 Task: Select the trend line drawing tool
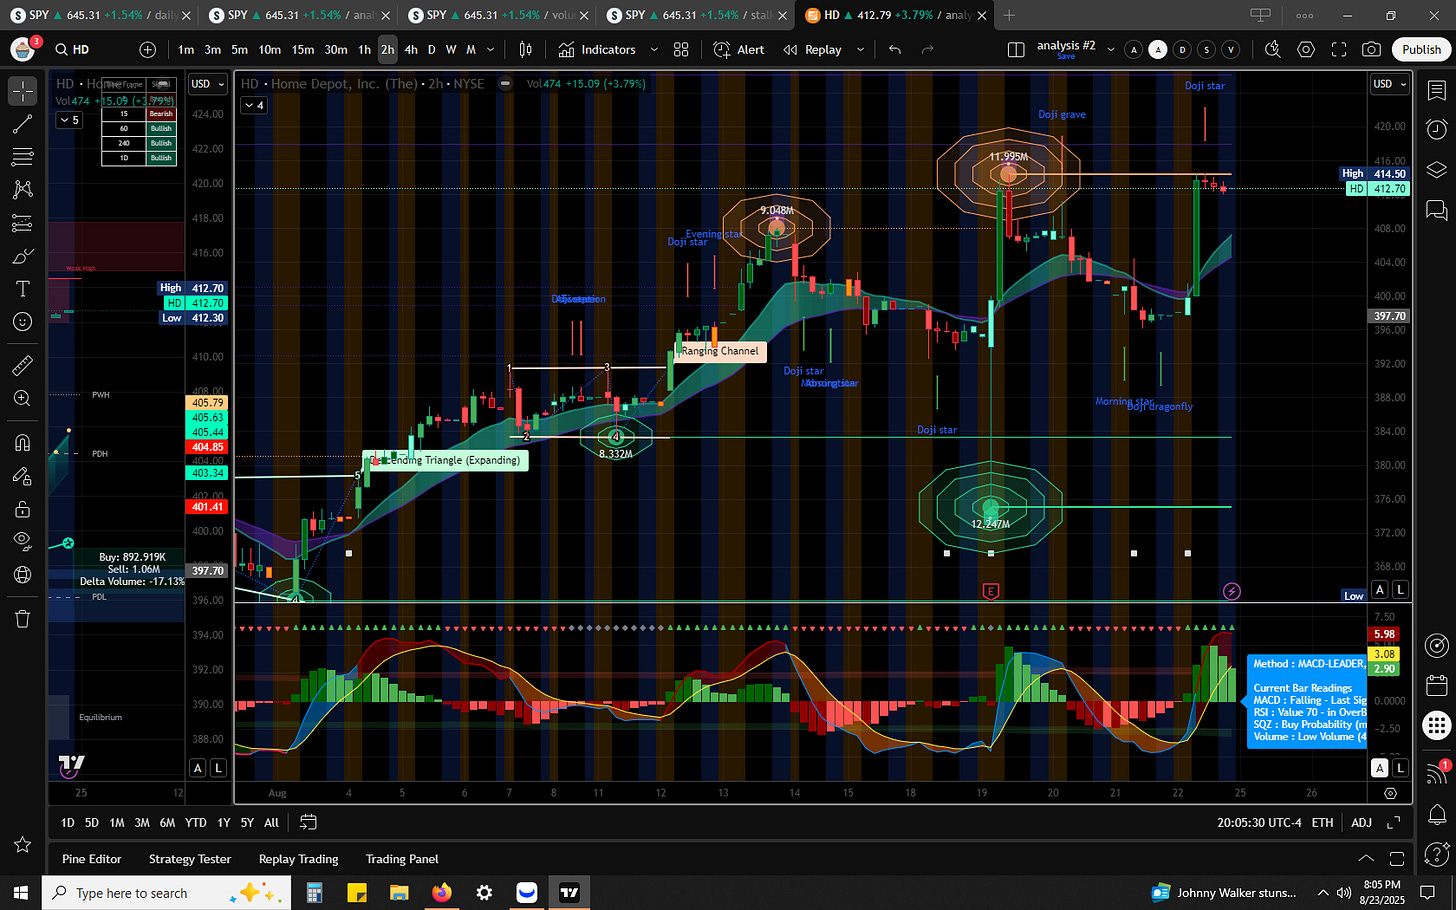(x=22, y=124)
